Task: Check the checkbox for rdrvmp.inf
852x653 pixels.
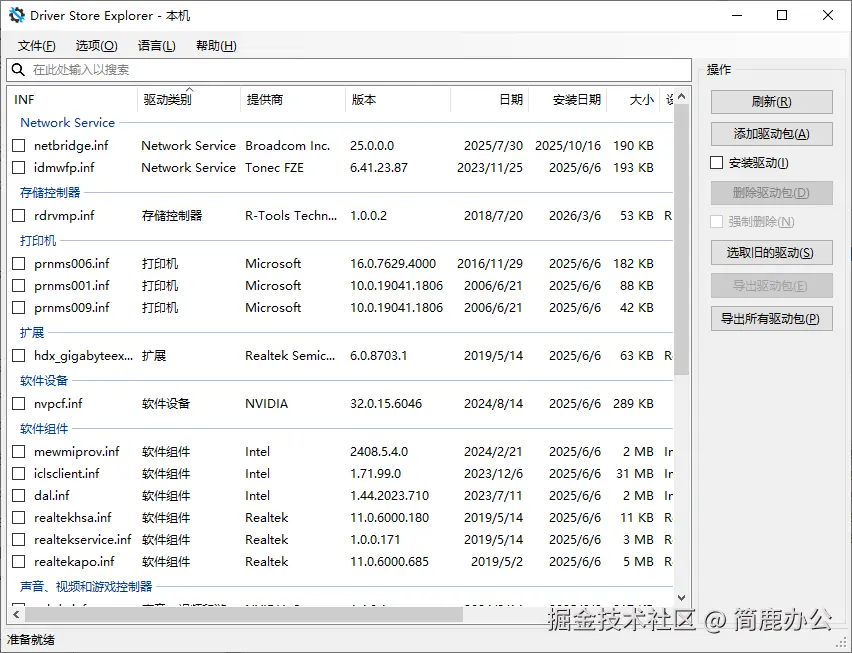Action: click(18, 214)
